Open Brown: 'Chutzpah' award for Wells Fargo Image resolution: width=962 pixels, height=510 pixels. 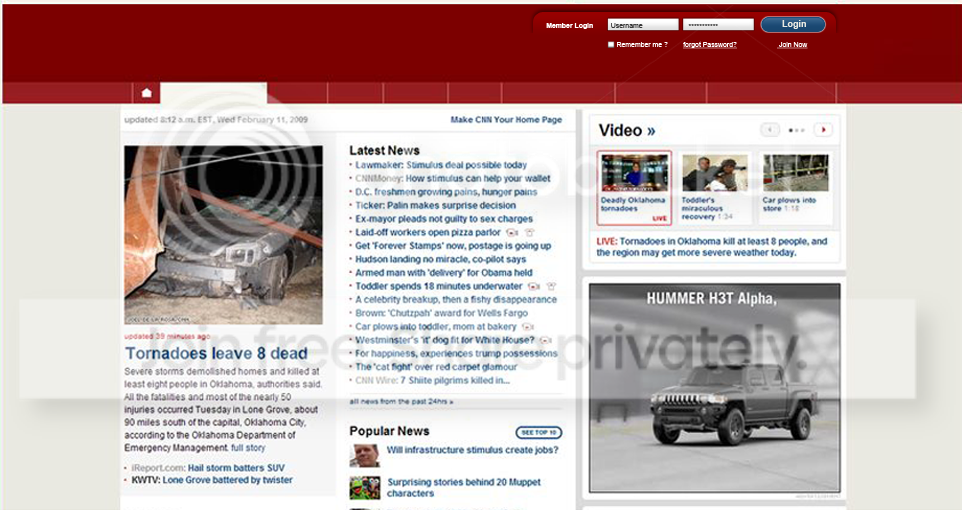pos(442,314)
